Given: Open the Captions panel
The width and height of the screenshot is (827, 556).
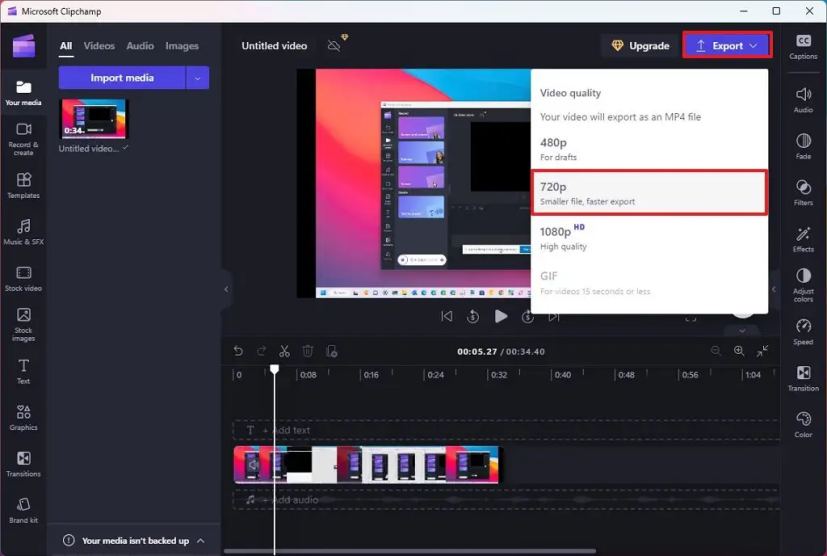Looking at the screenshot, I should coord(803,46).
